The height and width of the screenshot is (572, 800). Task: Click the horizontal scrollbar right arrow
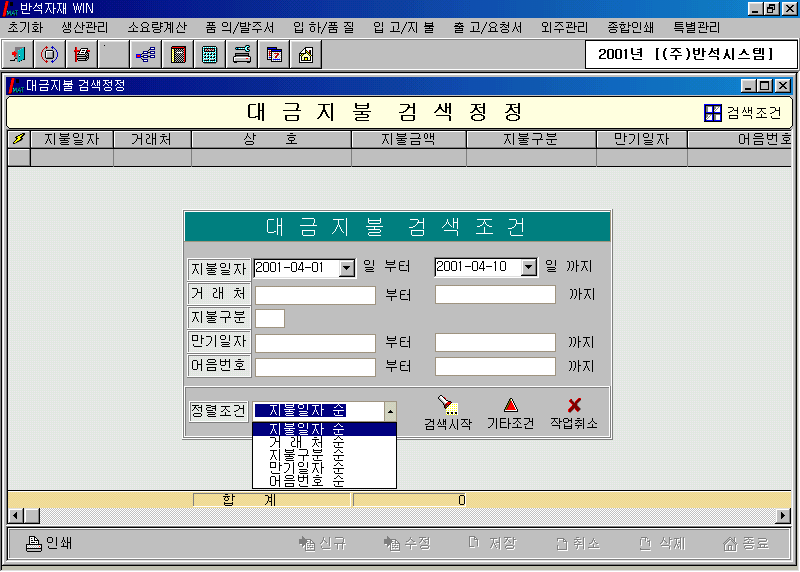(783, 515)
